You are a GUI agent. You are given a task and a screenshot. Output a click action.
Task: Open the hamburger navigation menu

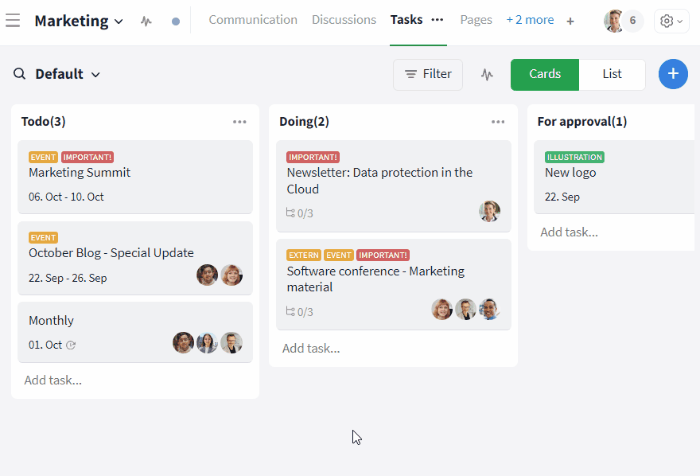[x=13, y=20]
